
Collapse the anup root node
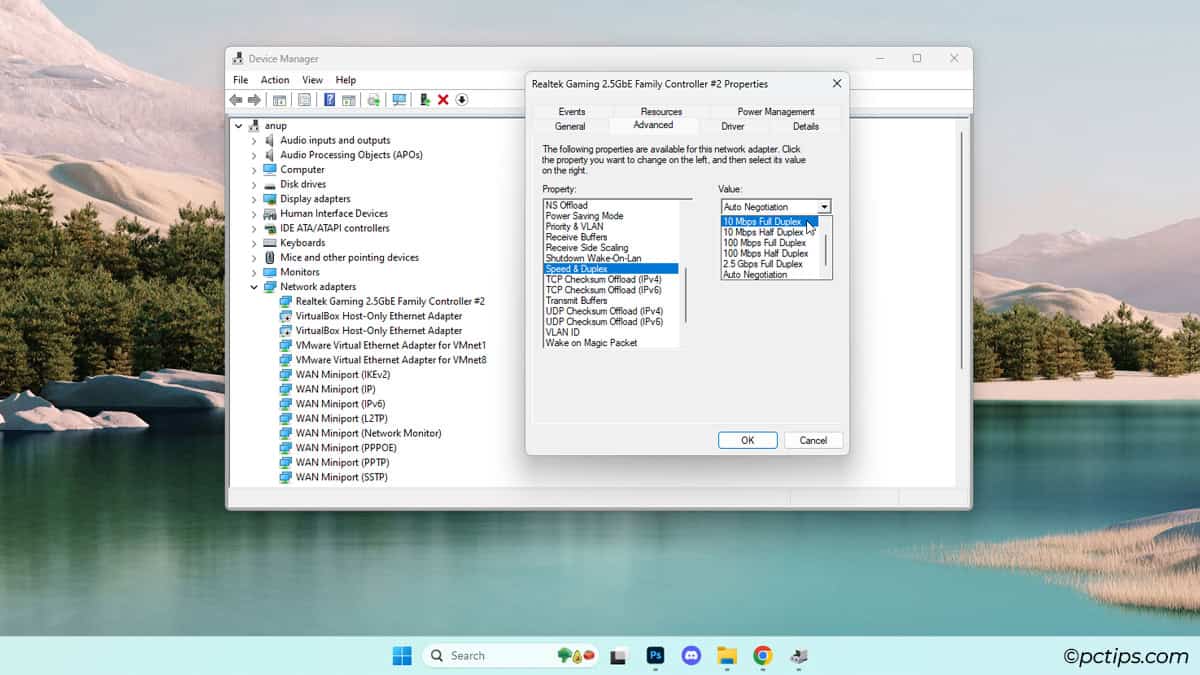(238, 126)
